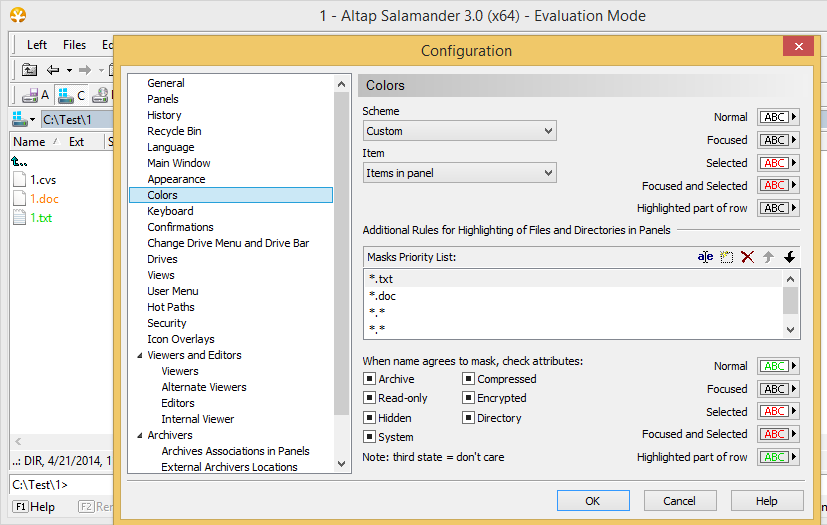Click the Altap Salamander app icon in title bar
The image size is (827, 525).
[x=18, y=15]
